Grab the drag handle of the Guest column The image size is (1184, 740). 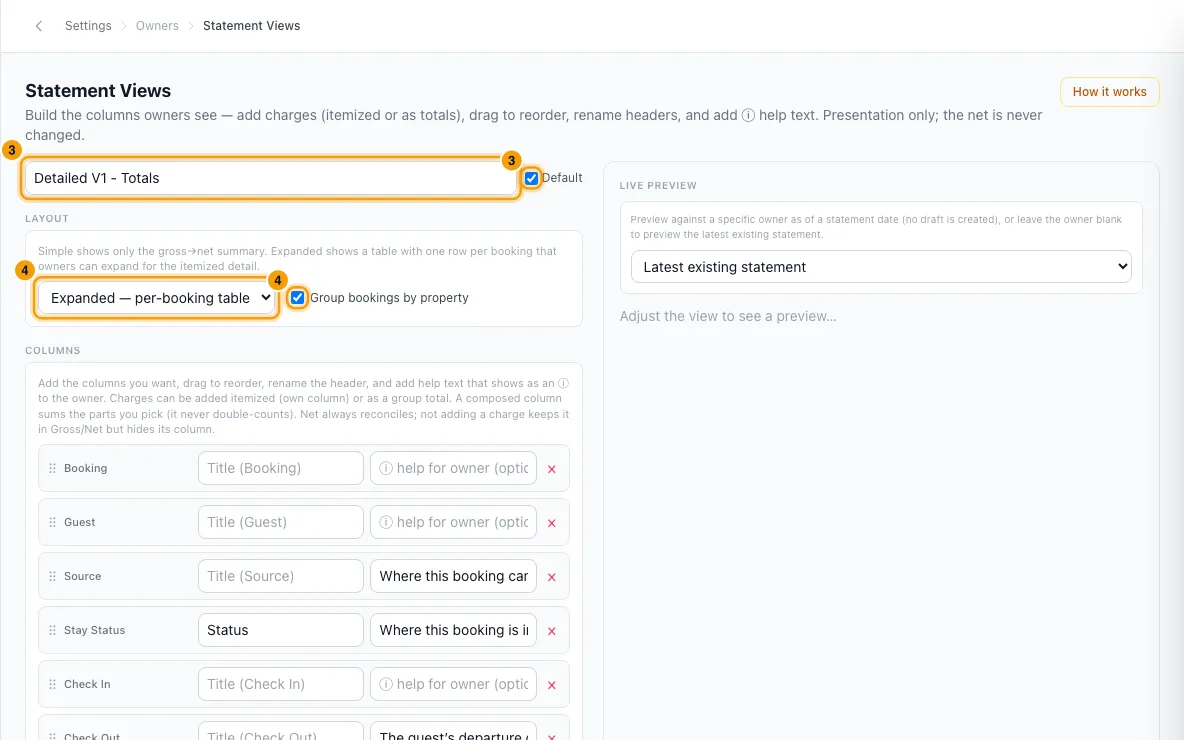[x=52, y=523]
